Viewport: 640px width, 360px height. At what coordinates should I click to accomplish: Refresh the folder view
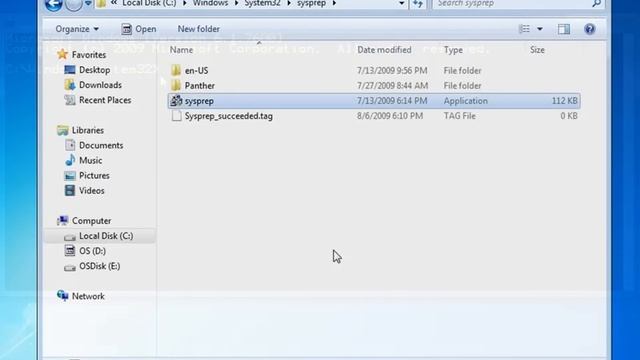point(418,4)
